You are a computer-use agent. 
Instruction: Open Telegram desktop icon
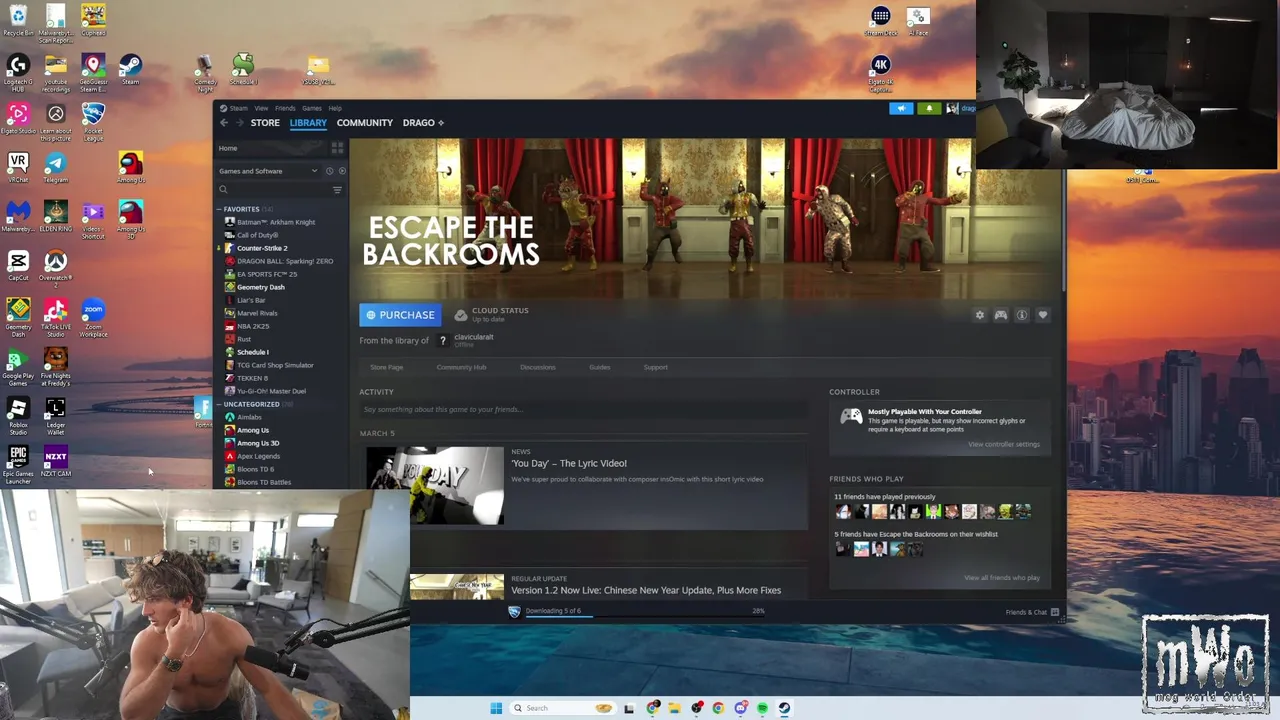56,167
